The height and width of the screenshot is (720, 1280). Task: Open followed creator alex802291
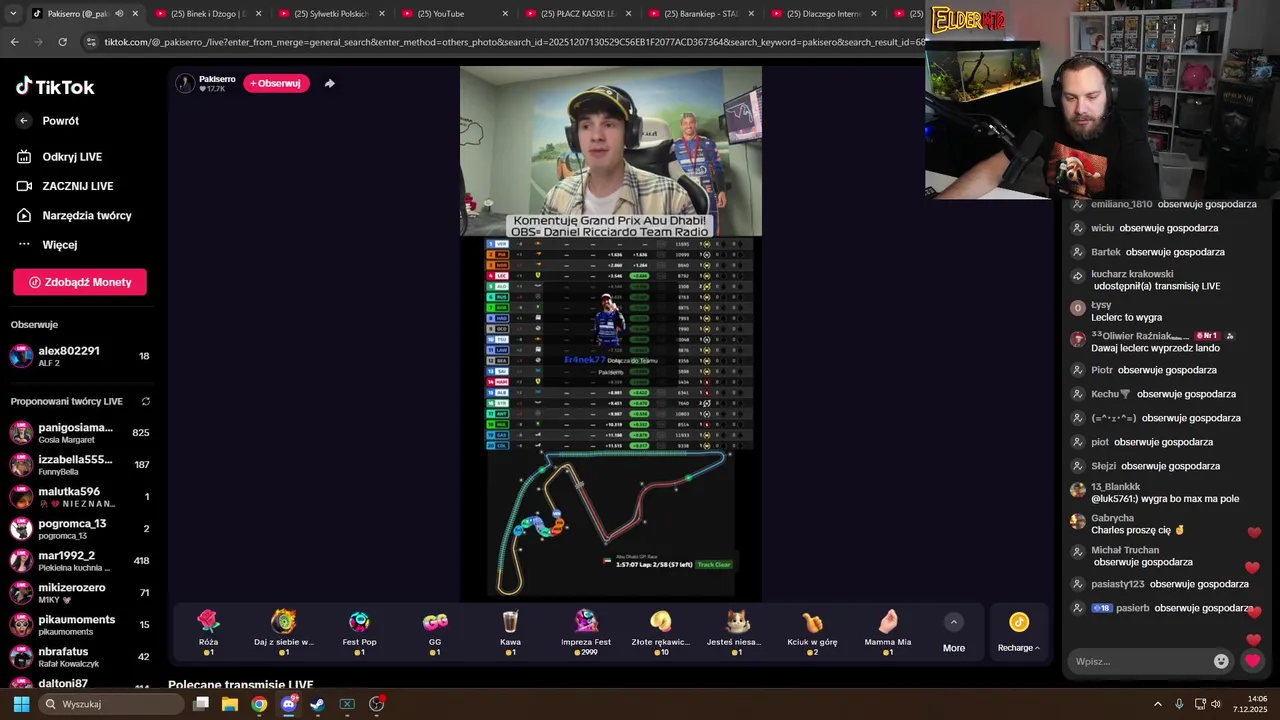pyautogui.click(x=80, y=356)
